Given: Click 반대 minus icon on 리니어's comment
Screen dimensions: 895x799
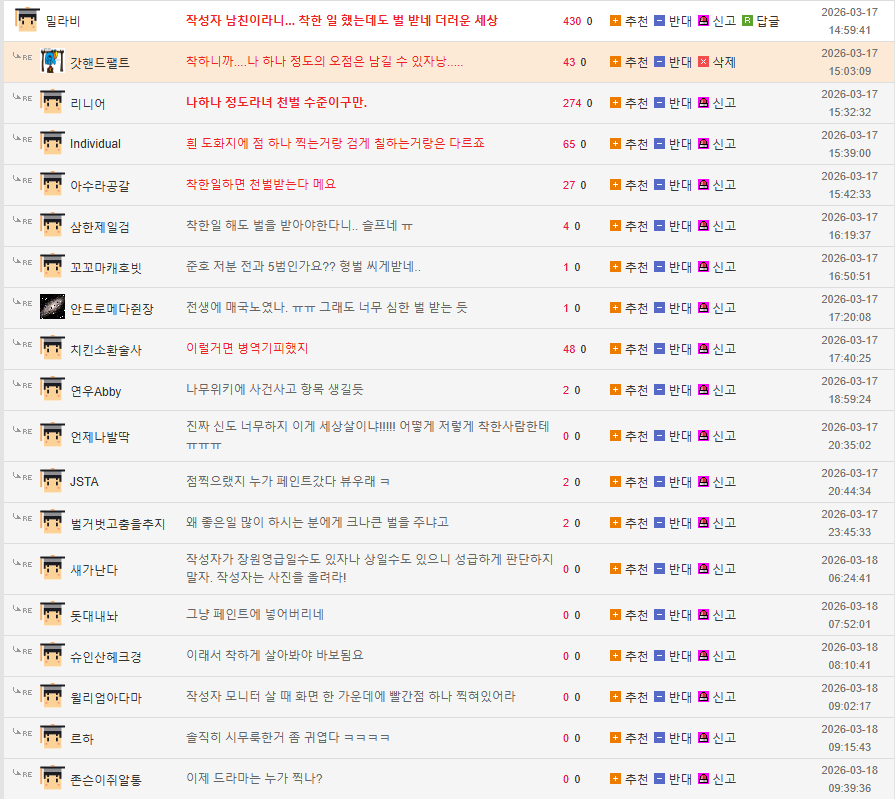Looking at the screenshot, I should [659, 103].
